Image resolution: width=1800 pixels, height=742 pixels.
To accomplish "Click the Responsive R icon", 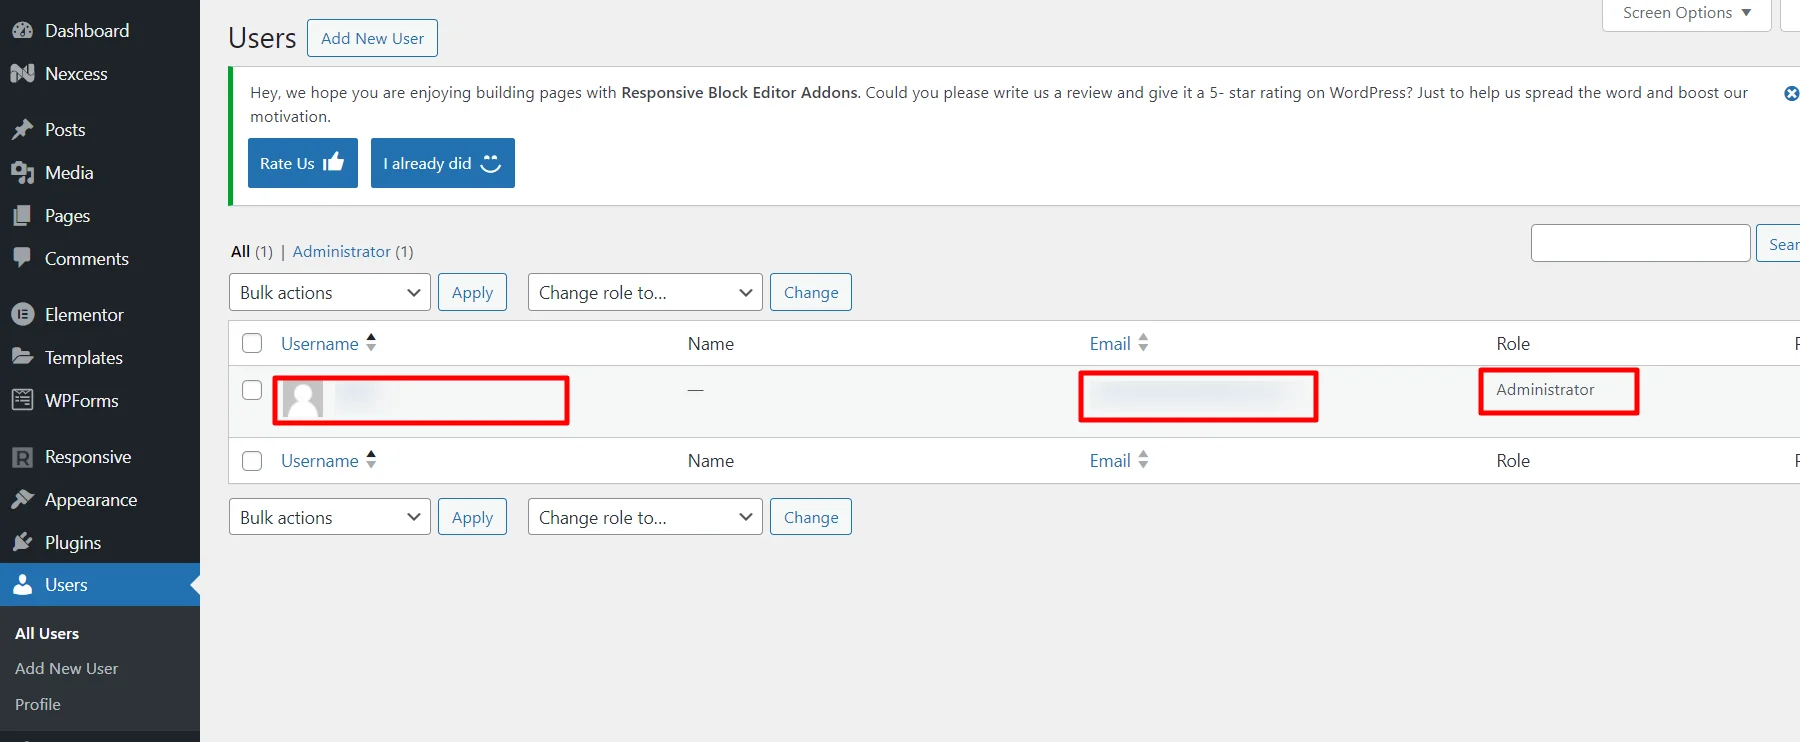I will 22,457.
